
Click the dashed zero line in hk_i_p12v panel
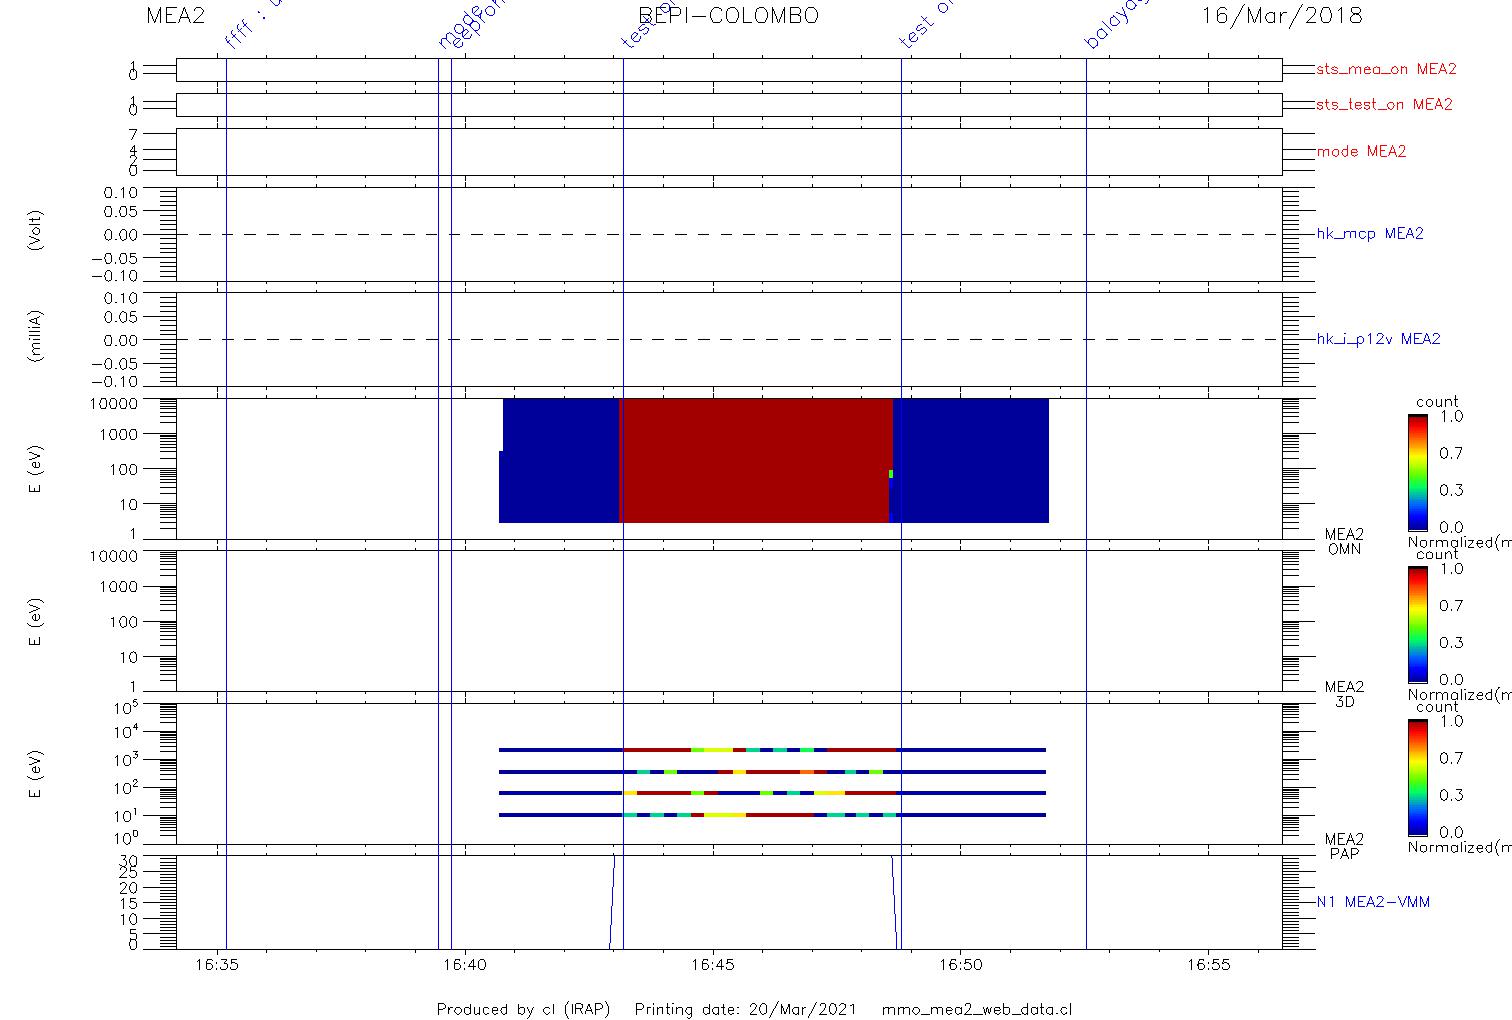[x=729, y=340]
